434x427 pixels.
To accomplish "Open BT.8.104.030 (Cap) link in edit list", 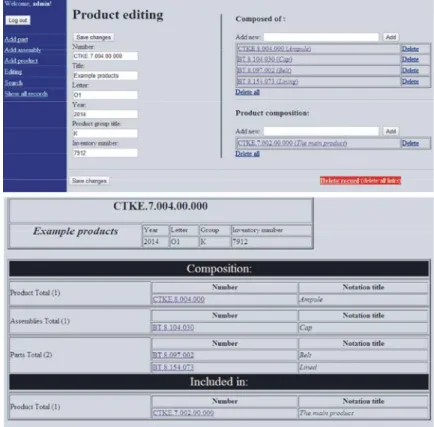I will point(265,60).
